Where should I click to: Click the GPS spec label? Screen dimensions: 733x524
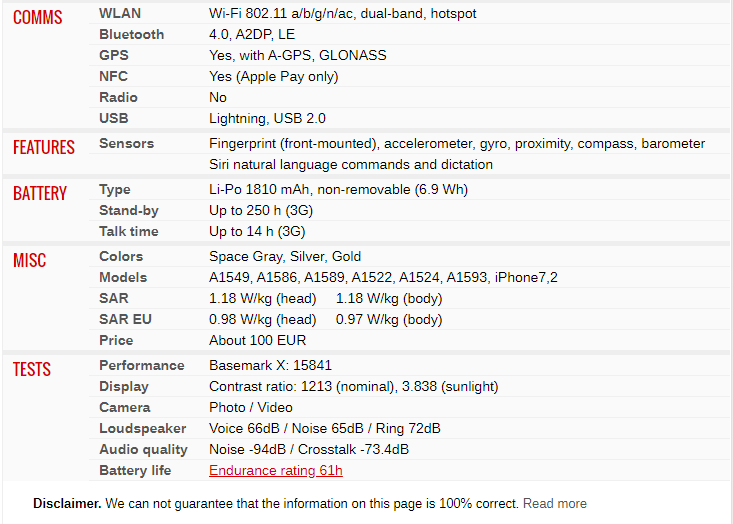(x=114, y=56)
